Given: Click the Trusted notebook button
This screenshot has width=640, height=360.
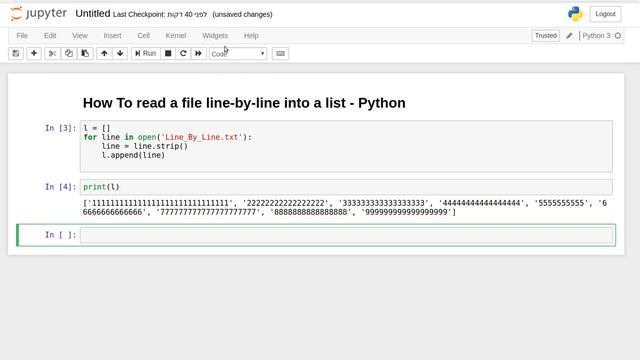Looking at the screenshot, I should click(x=546, y=36).
